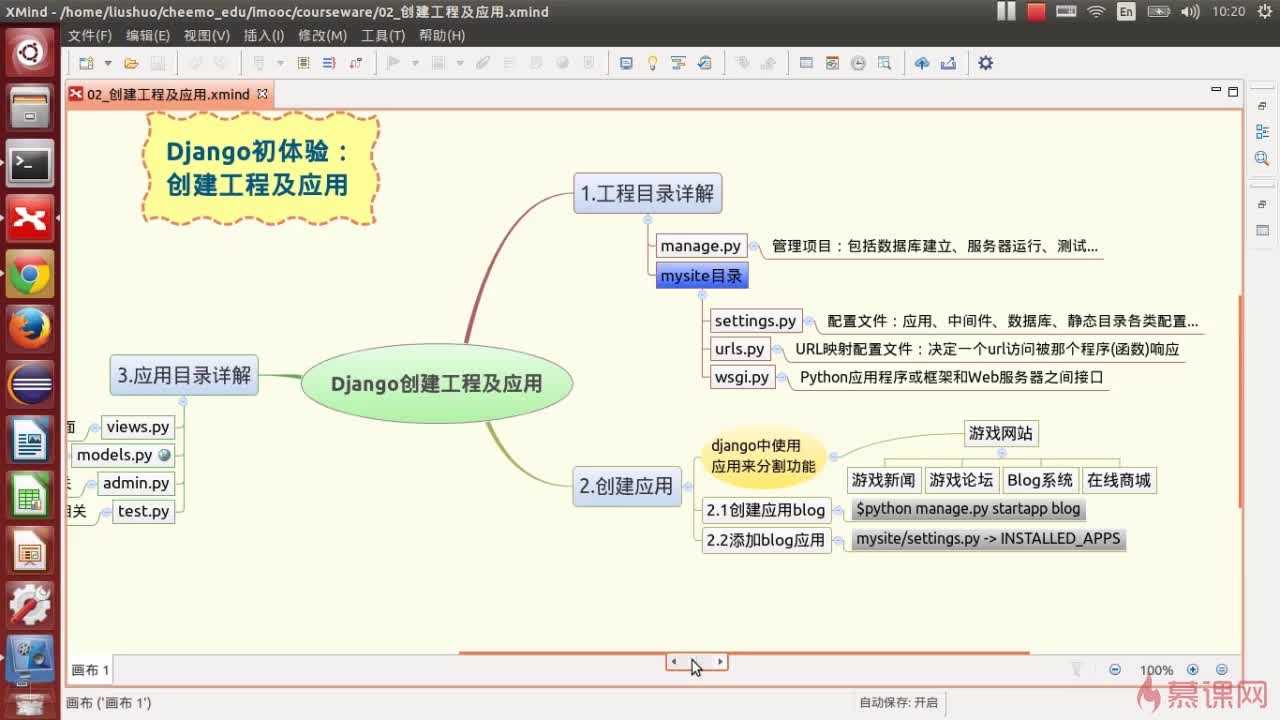
Task: Click the New workbook toolbar icon
Action: 86,63
